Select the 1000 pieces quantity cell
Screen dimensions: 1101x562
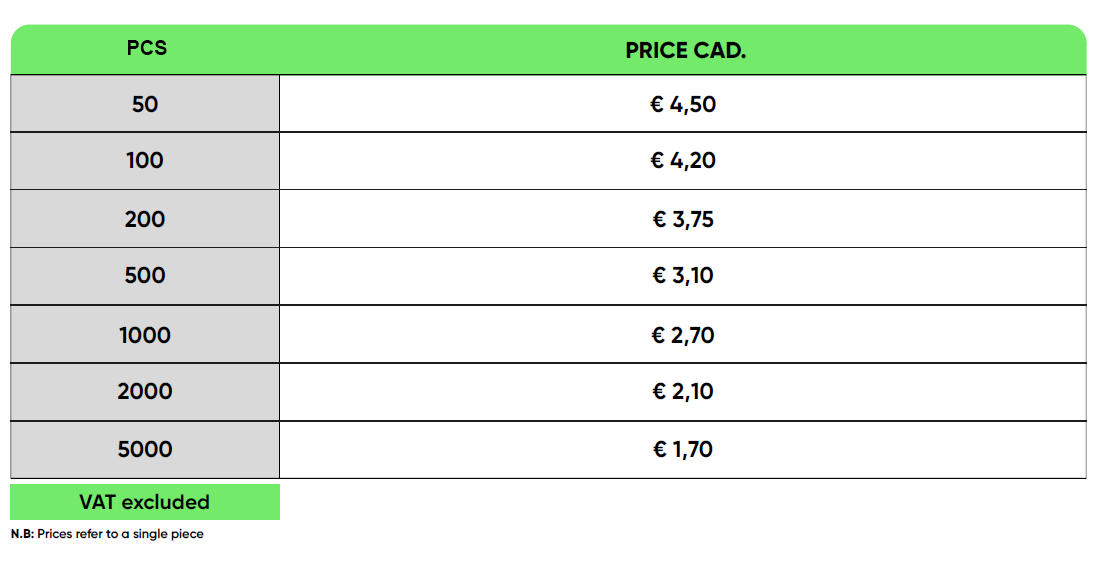pyautogui.click(x=145, y=335)
